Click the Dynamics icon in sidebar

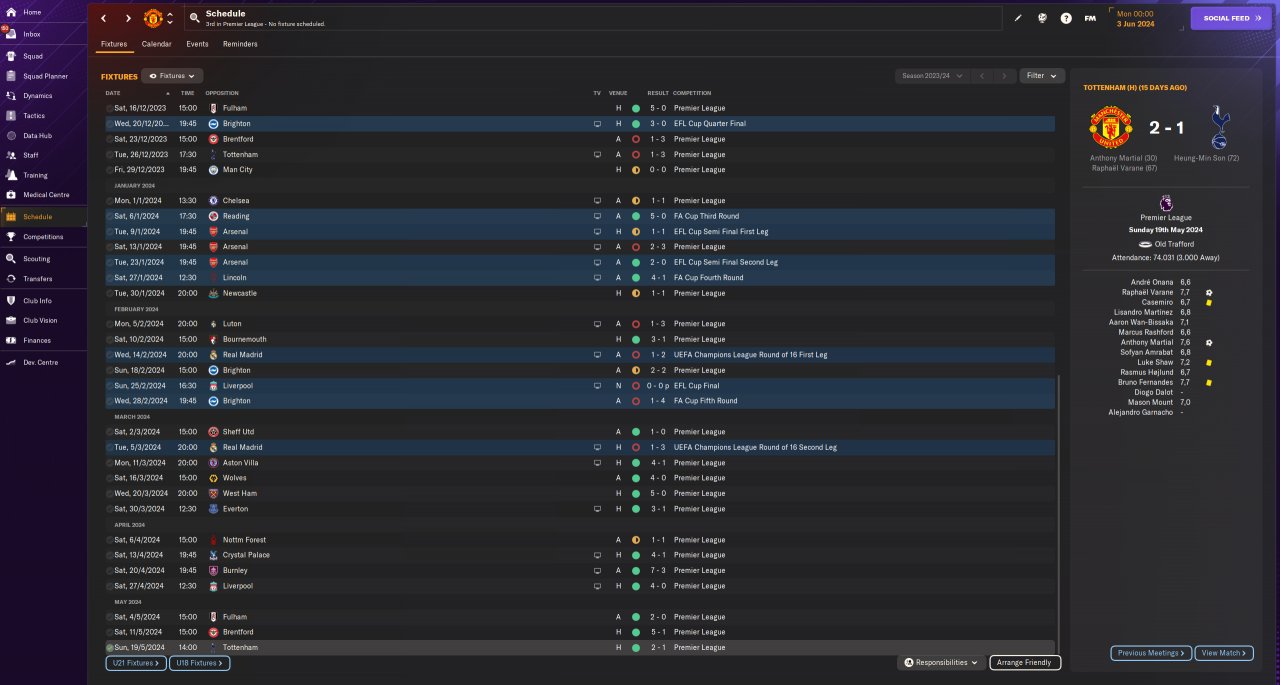coord(11,96)
